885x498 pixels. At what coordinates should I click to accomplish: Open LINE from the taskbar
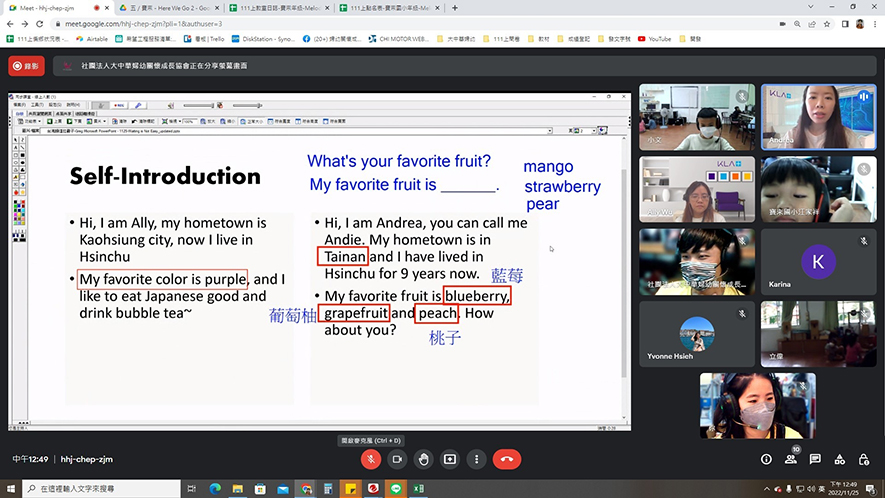pos(396,488)
